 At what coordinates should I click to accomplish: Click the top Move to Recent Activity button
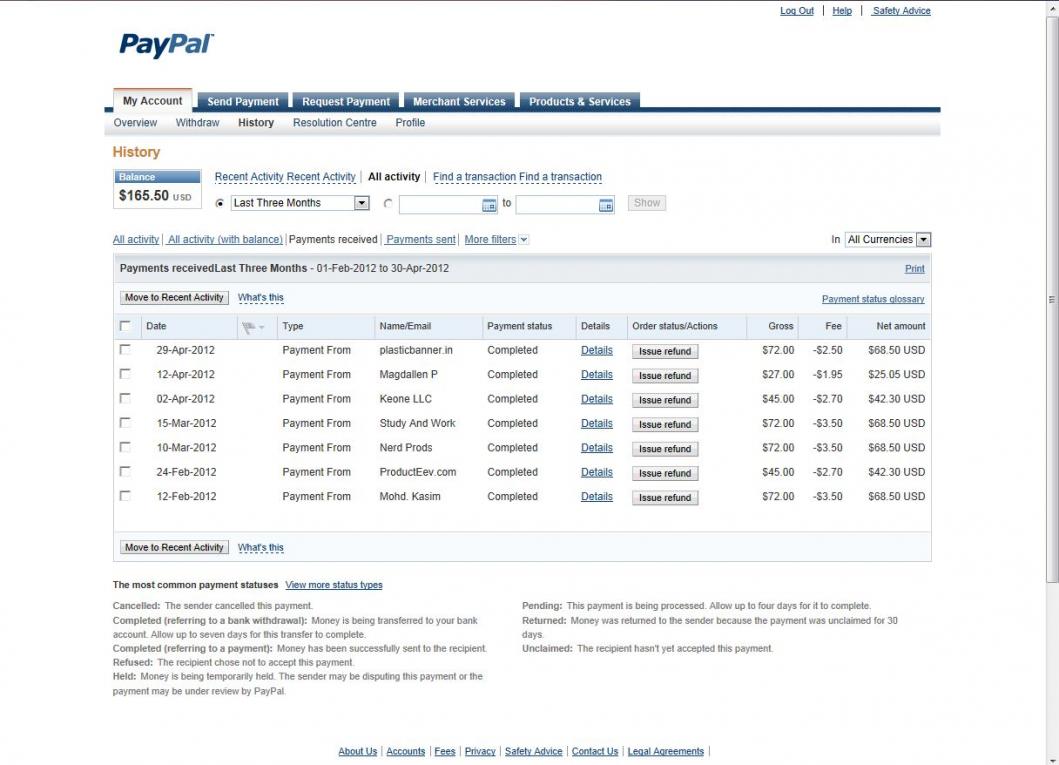click(x=174, y=298)
